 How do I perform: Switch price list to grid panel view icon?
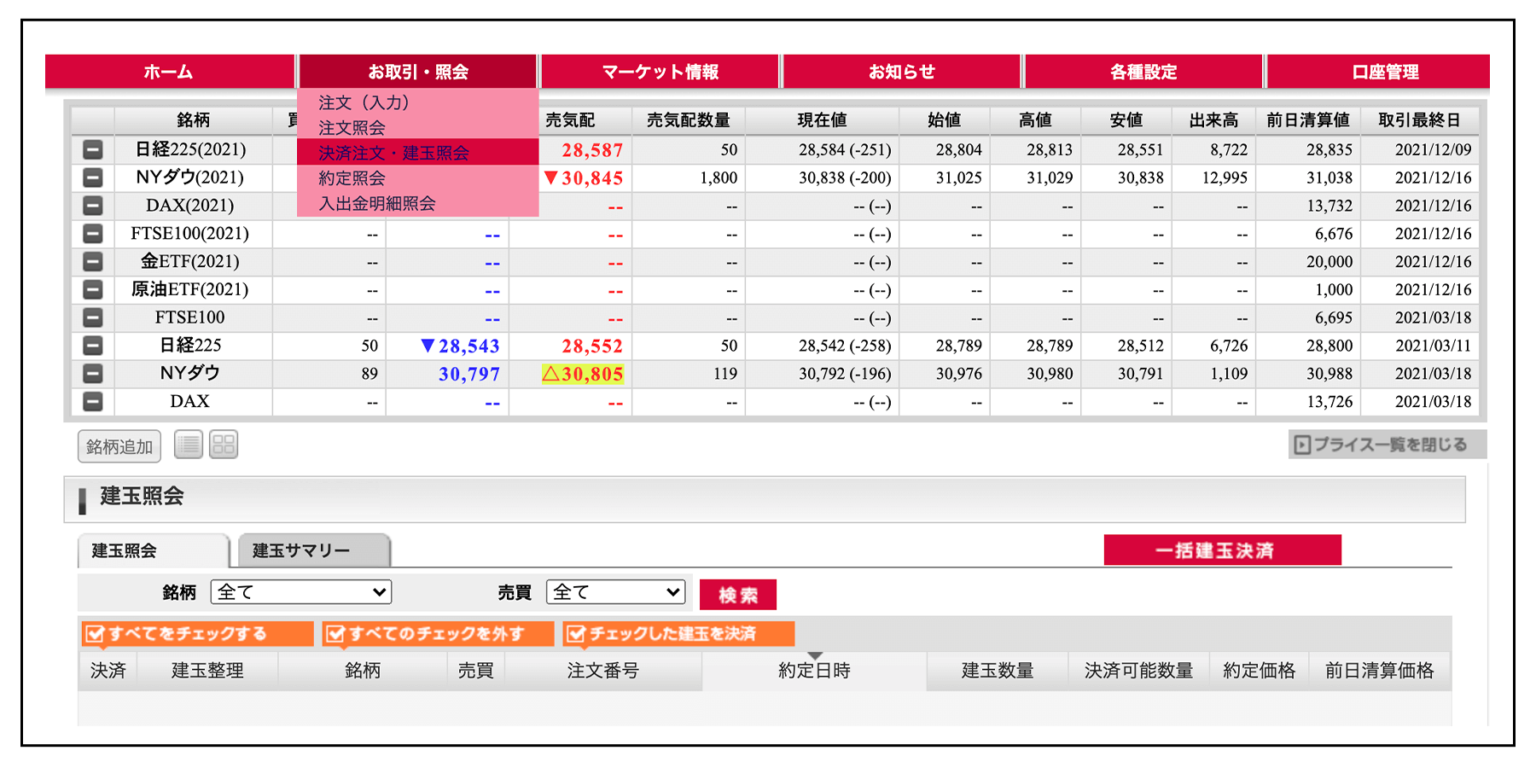point(223,445)
